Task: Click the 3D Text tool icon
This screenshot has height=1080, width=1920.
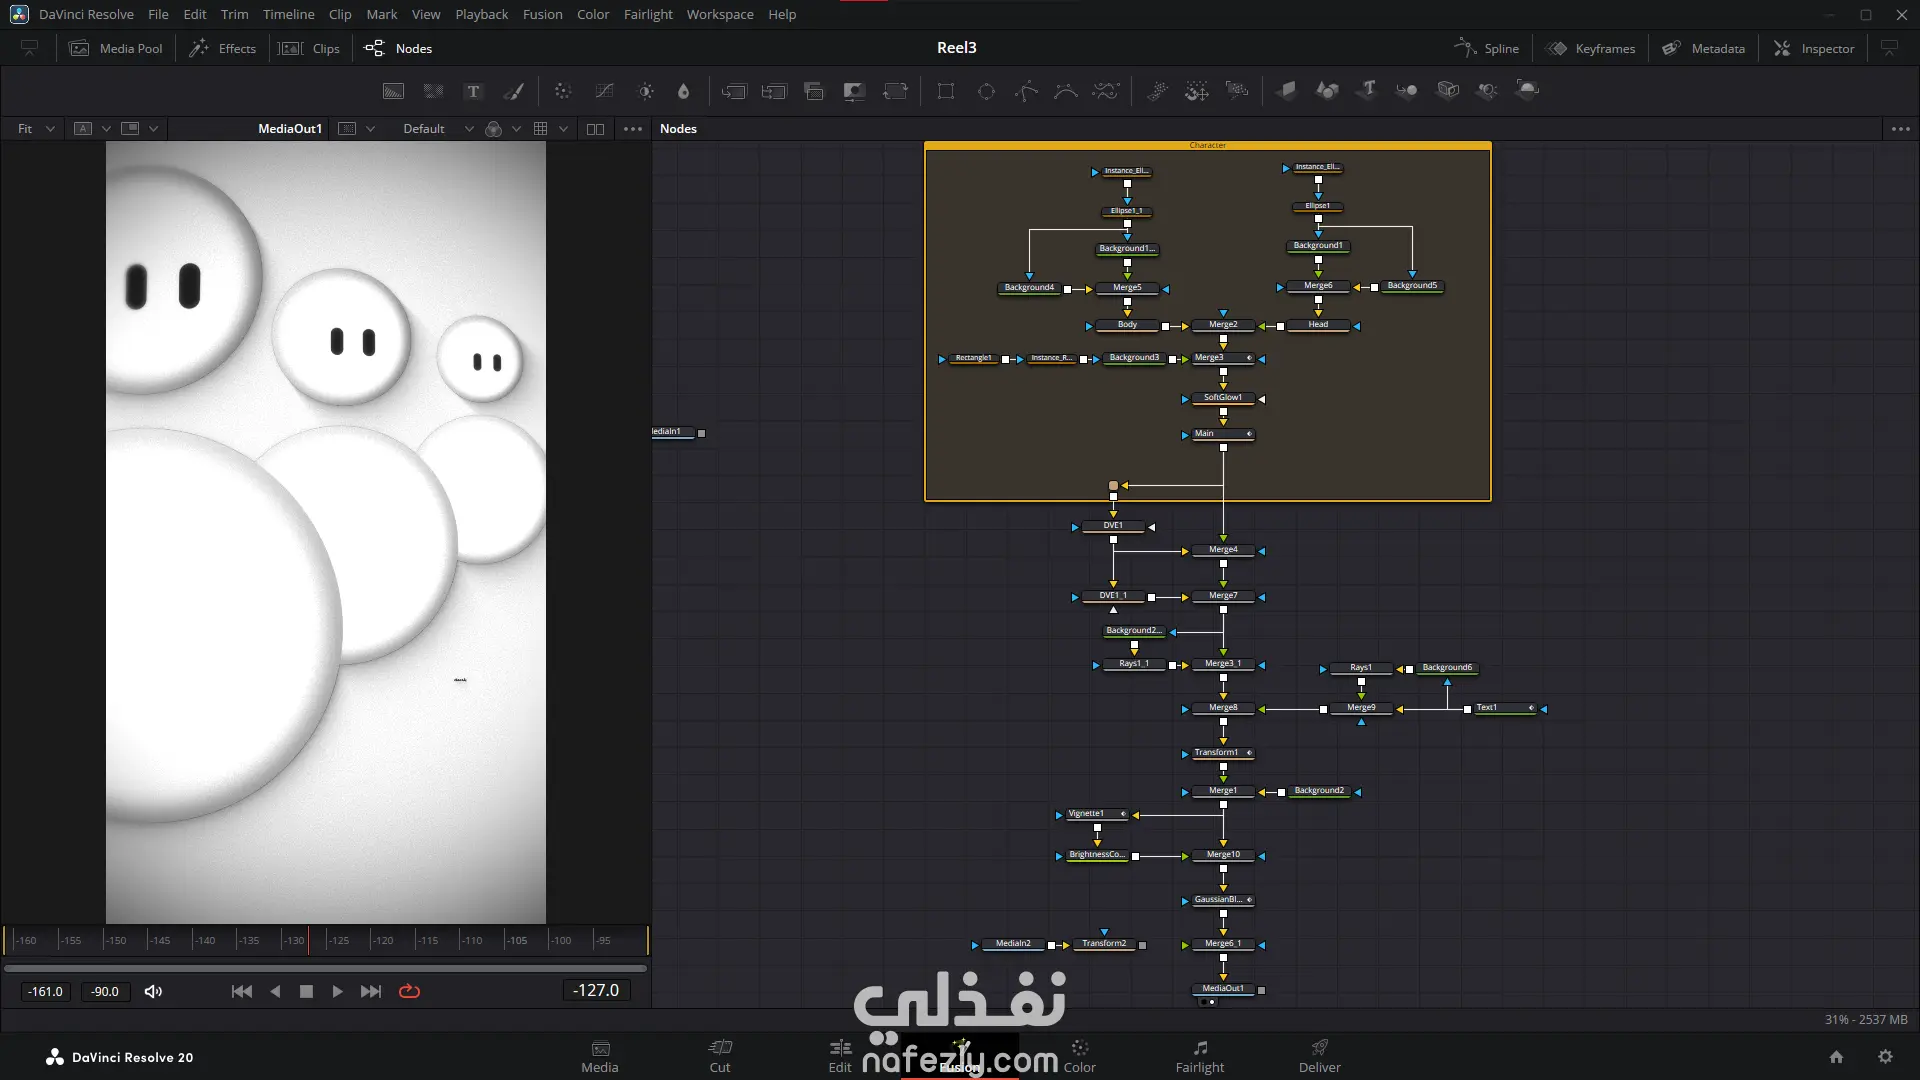Action: click(x=1367, y=91)
